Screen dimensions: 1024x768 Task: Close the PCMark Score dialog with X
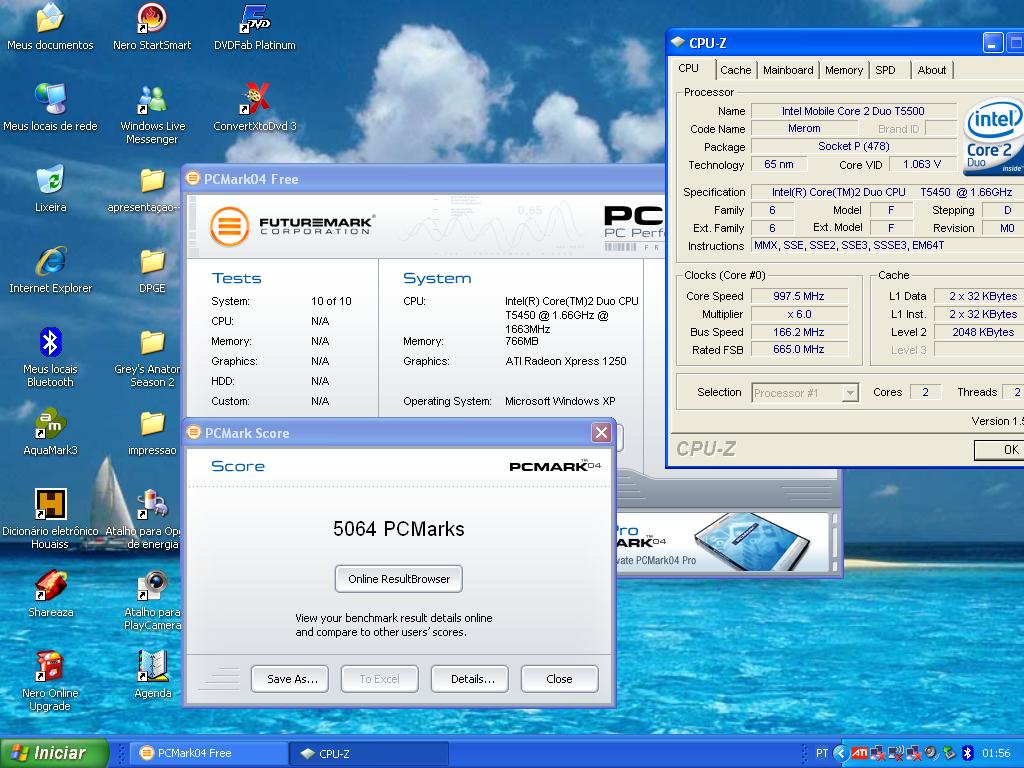click(601, 432)
